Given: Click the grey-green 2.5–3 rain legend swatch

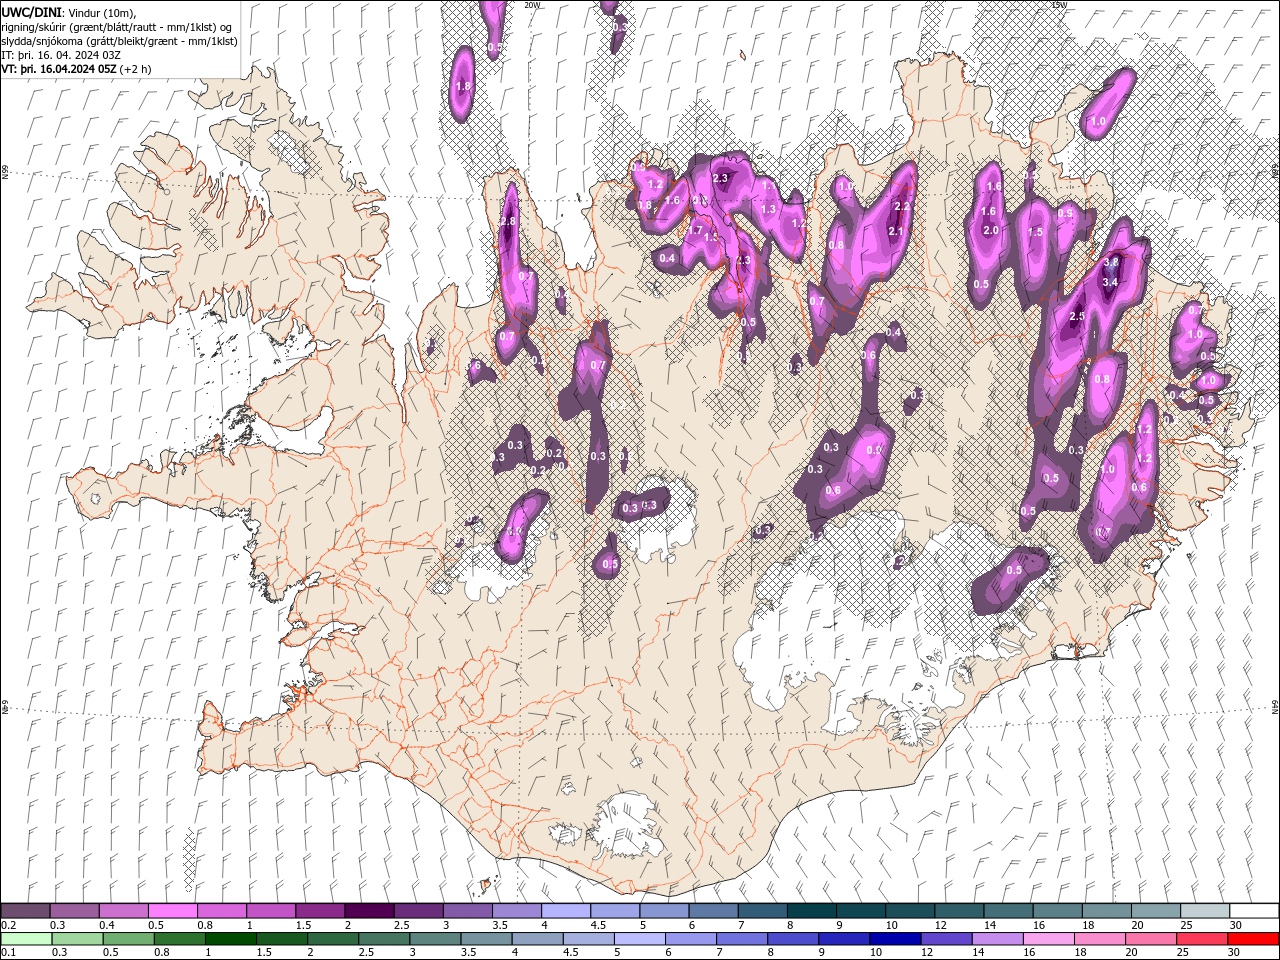Looking at the screenshot, I should pyautogui.click(x=385, y=939).
